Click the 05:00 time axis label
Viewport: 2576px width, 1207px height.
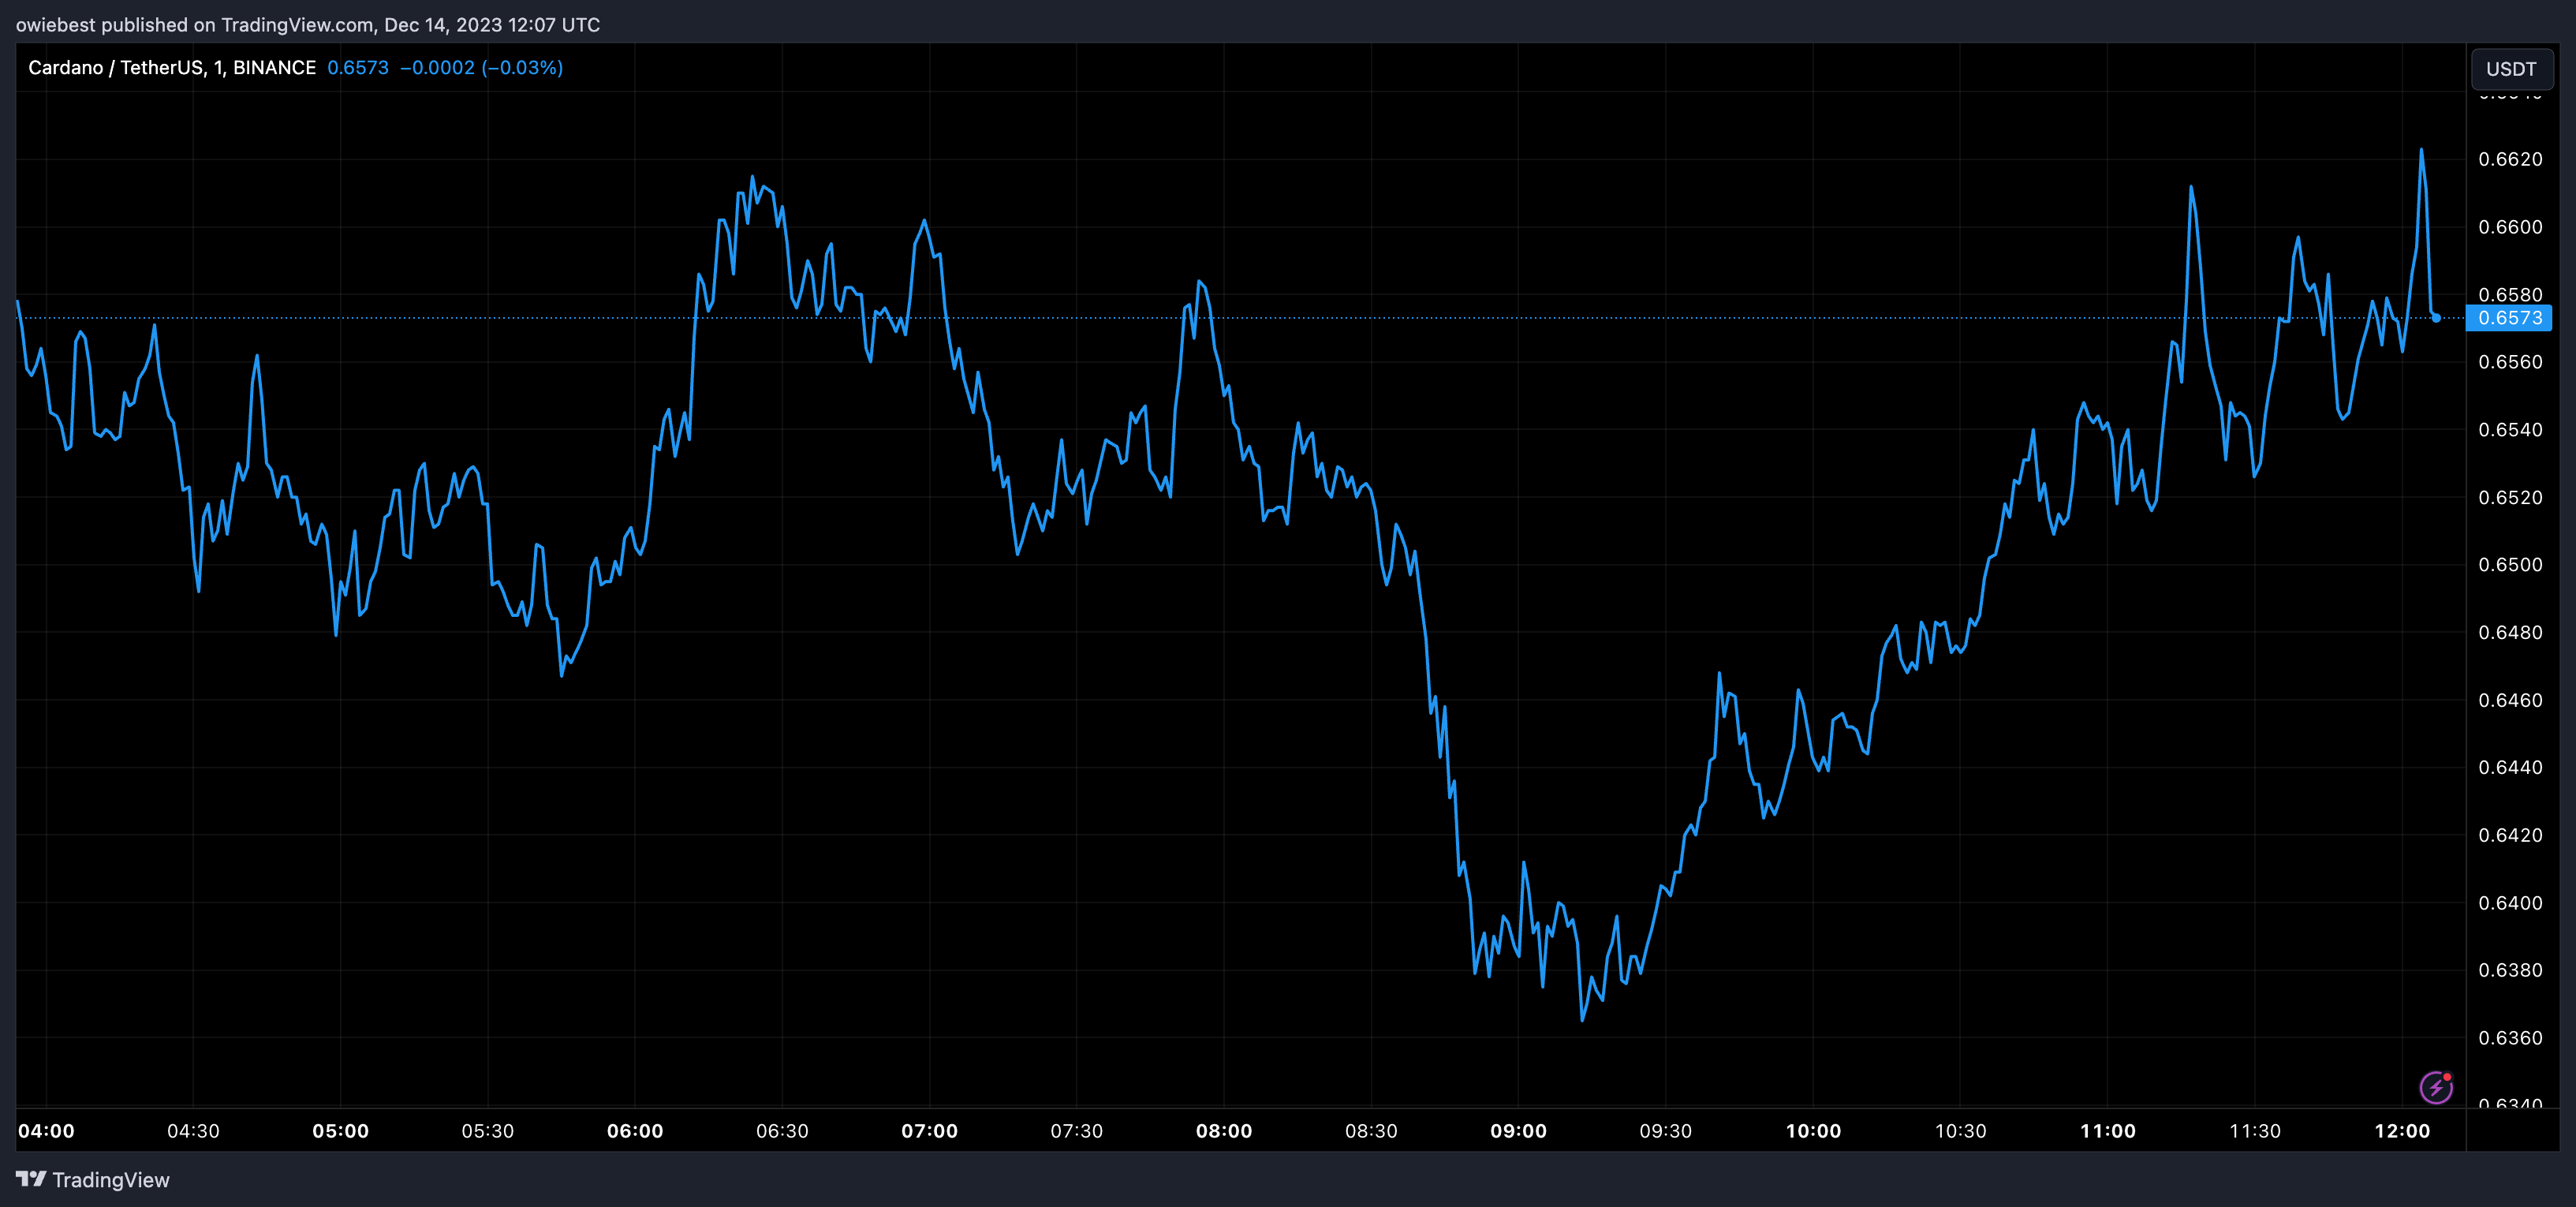[341, 1131]
